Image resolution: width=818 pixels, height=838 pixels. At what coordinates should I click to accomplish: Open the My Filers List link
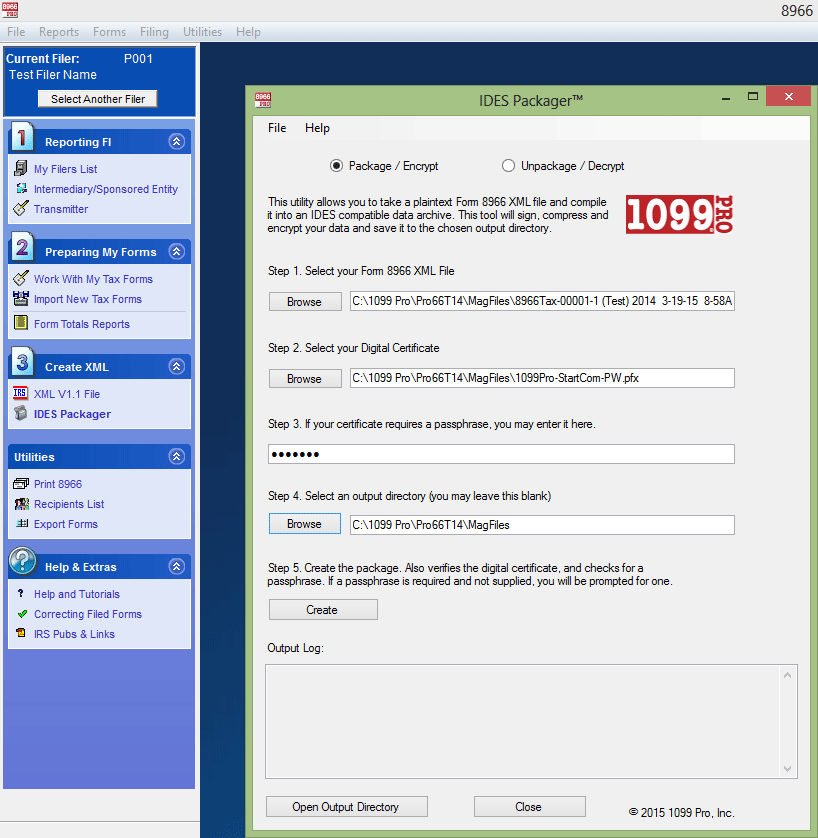(65, 169)
